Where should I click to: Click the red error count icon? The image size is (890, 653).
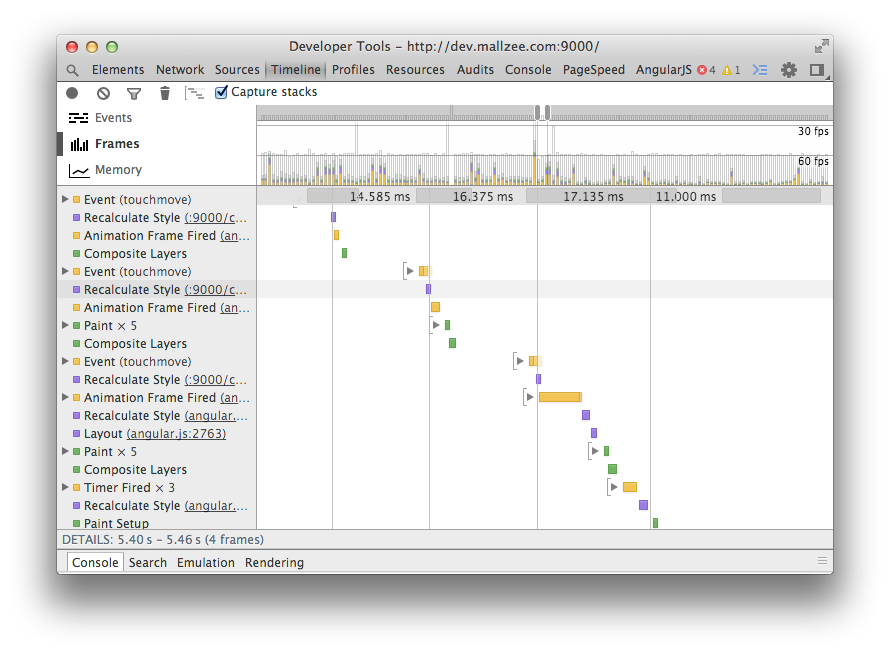(x=702, y=70)
